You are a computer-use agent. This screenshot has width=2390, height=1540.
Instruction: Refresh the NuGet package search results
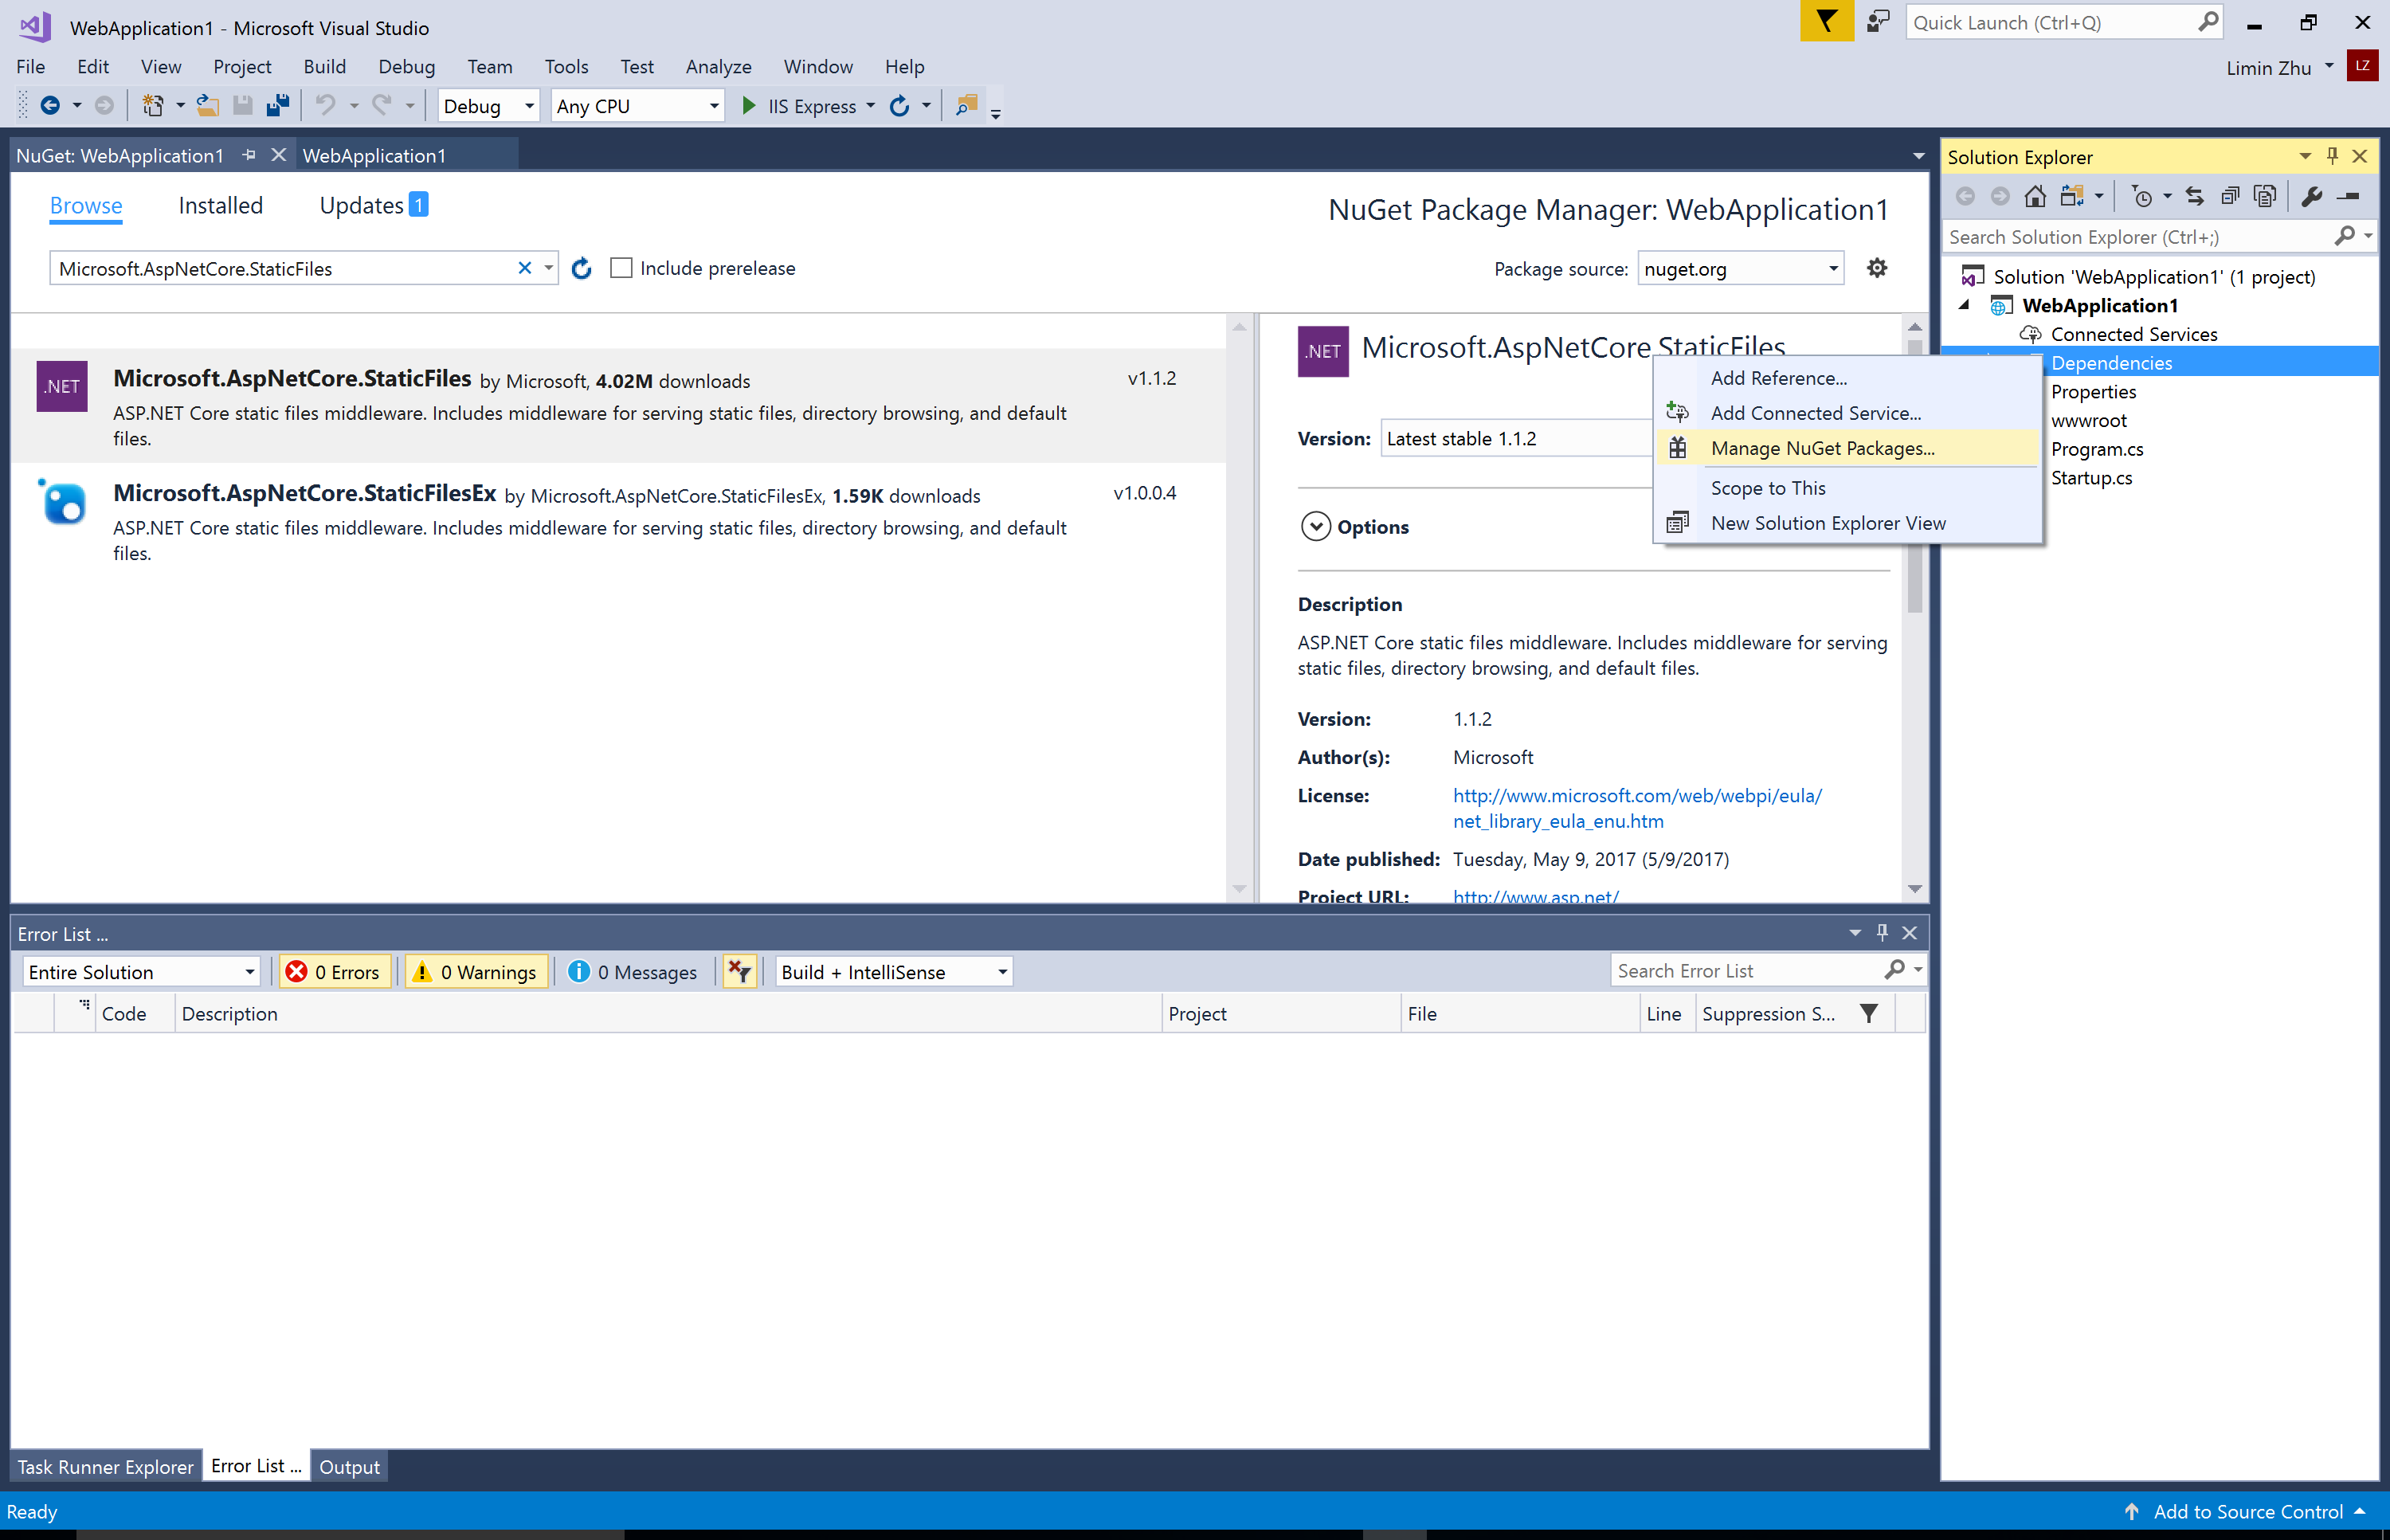581,268
